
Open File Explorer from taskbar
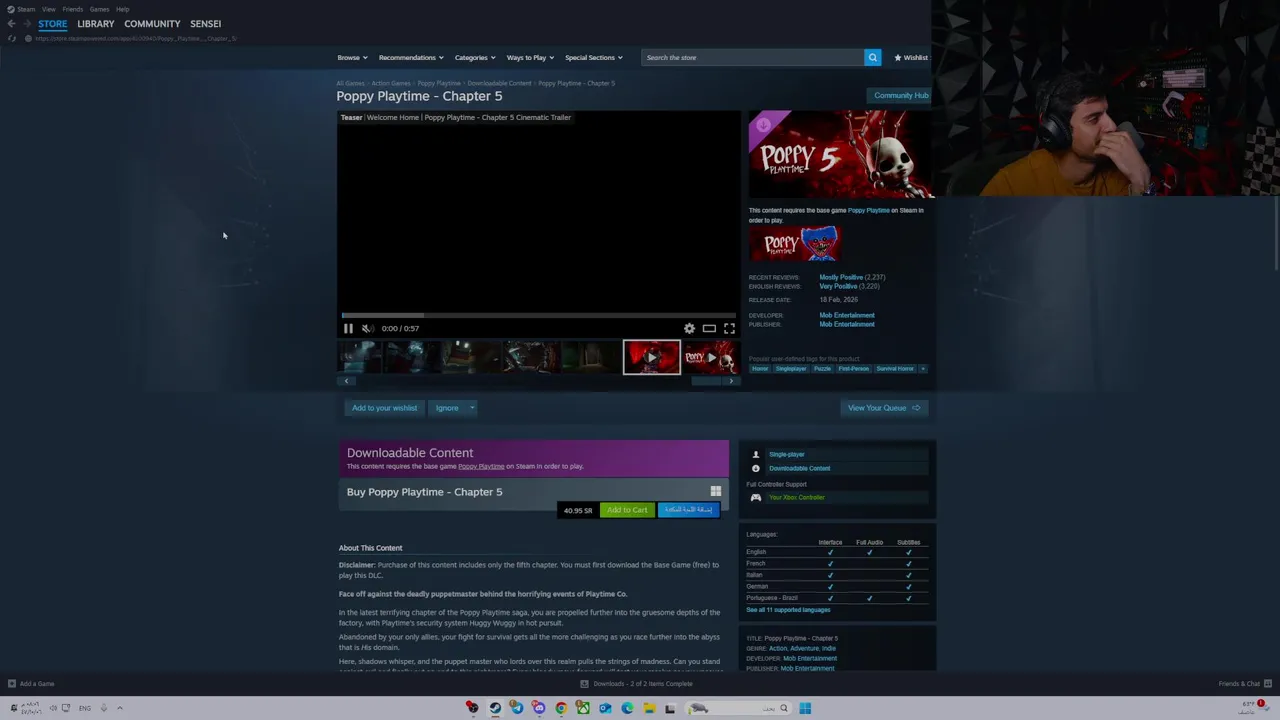click(649, 708)
